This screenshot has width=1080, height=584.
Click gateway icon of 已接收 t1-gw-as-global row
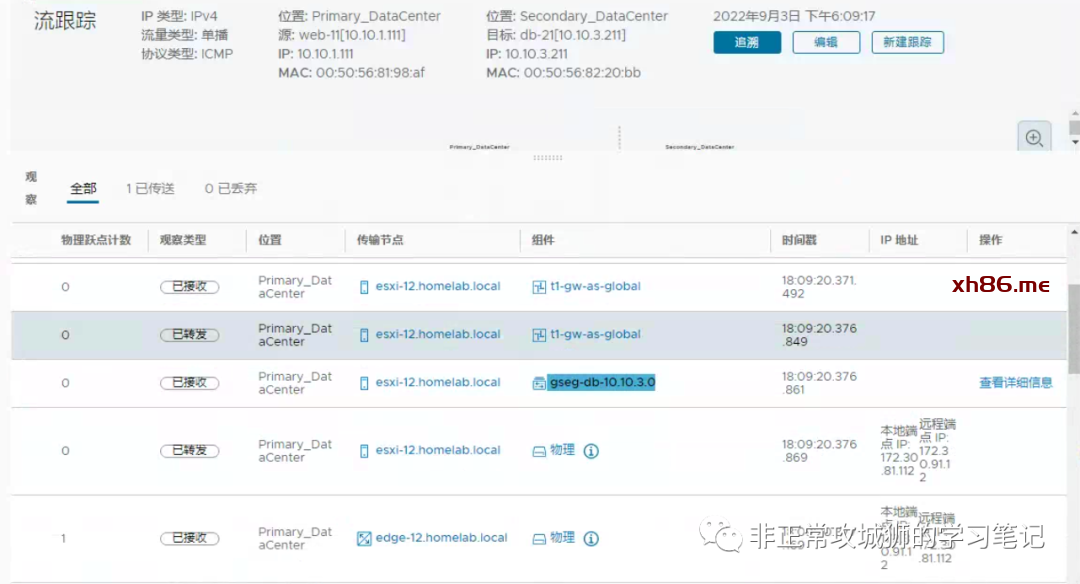coord(539,287)
